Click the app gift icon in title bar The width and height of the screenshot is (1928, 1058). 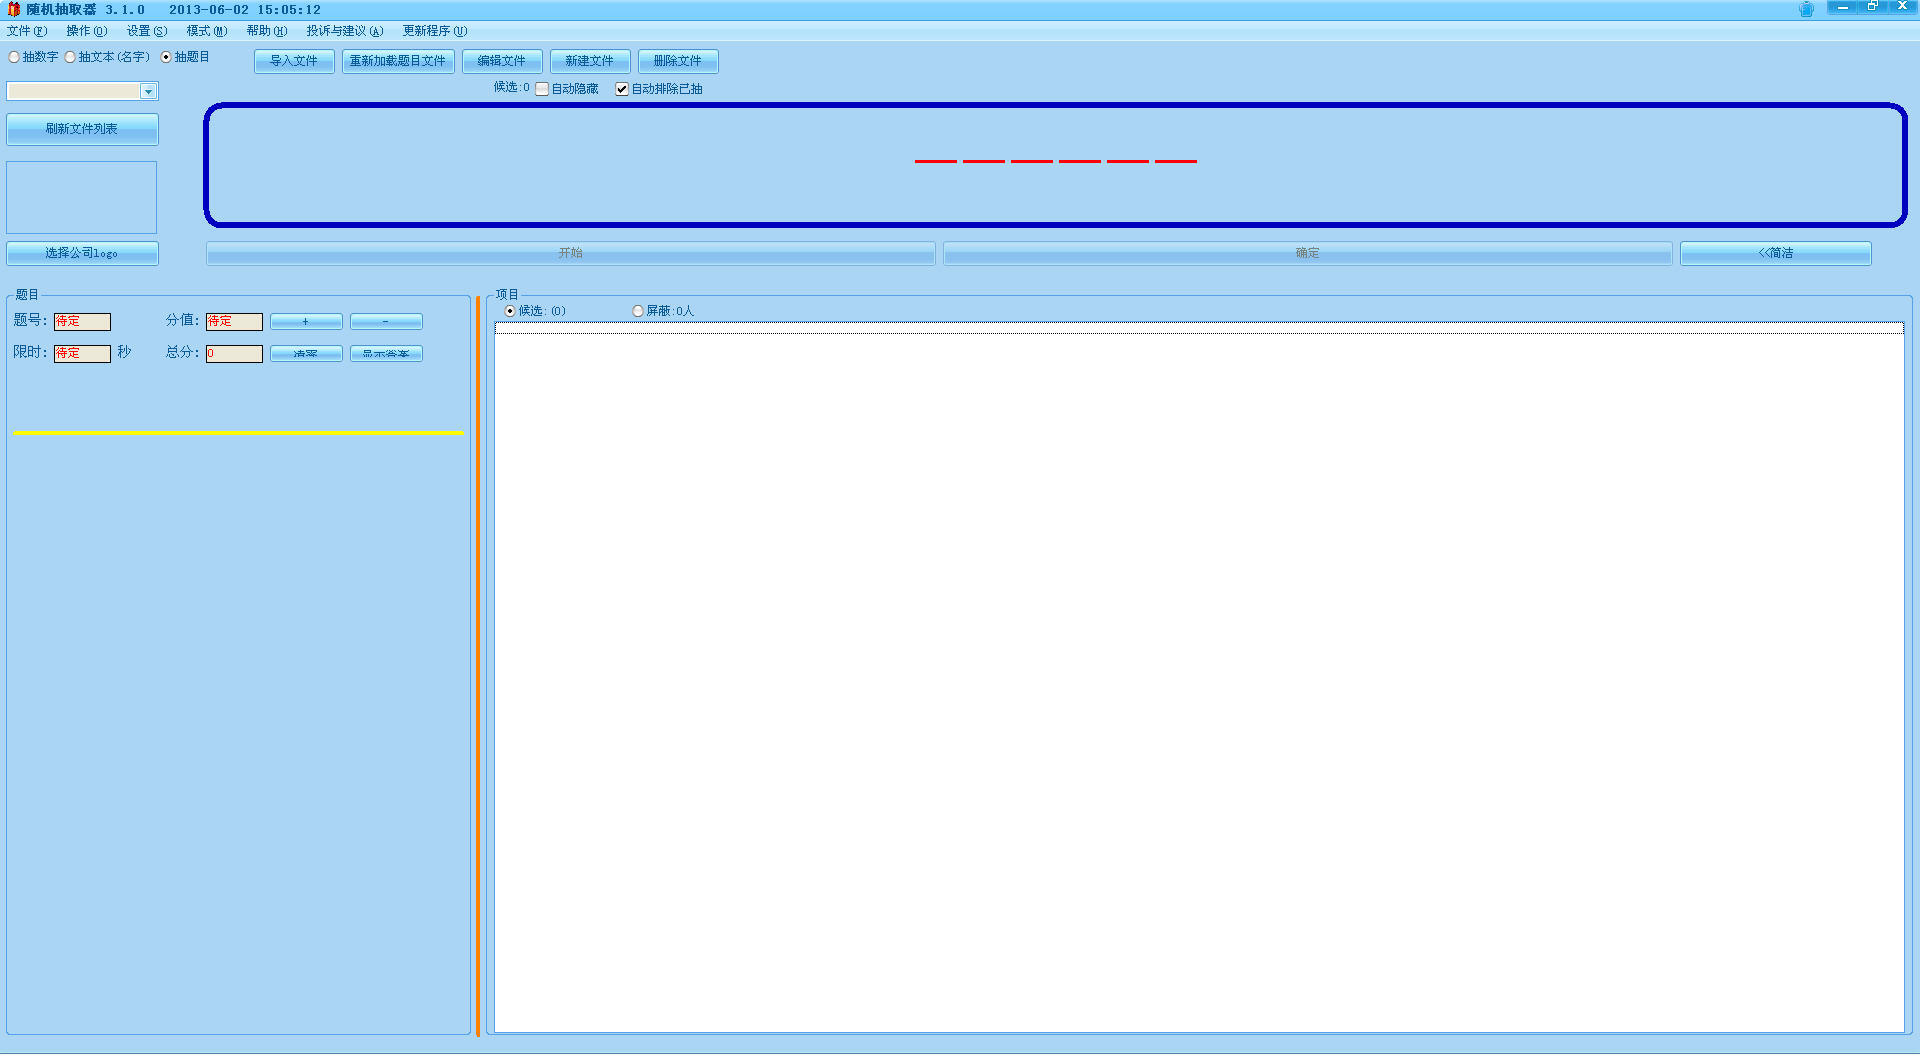point(14,9)
